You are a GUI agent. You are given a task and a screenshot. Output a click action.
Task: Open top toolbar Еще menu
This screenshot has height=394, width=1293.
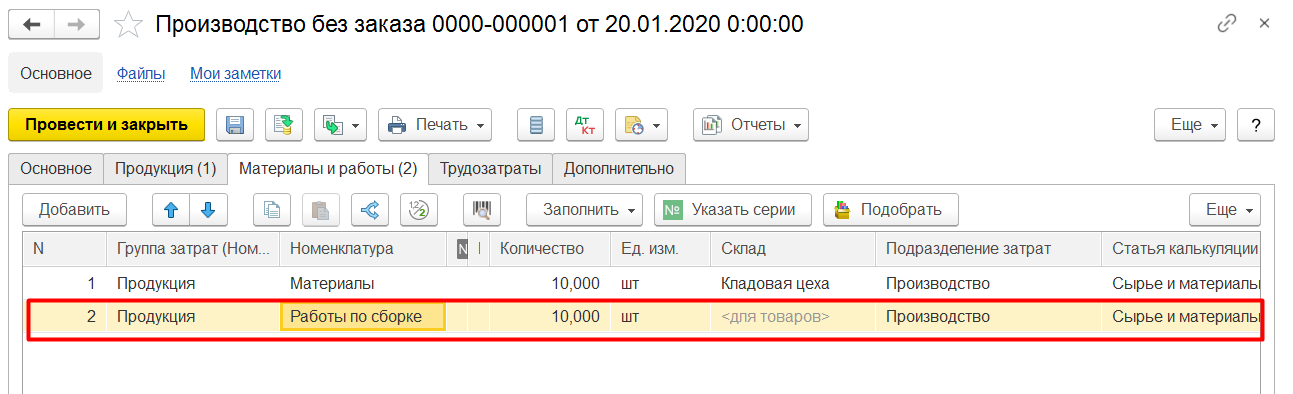point(1190,125)
